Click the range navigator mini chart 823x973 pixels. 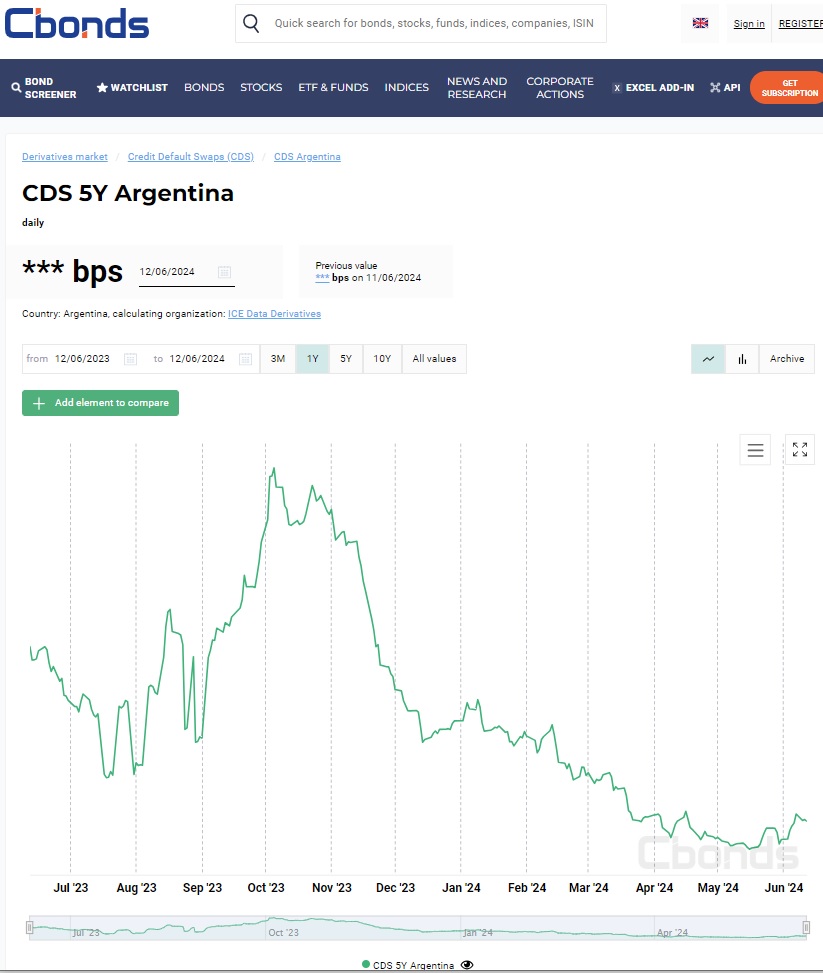point(418,927)
